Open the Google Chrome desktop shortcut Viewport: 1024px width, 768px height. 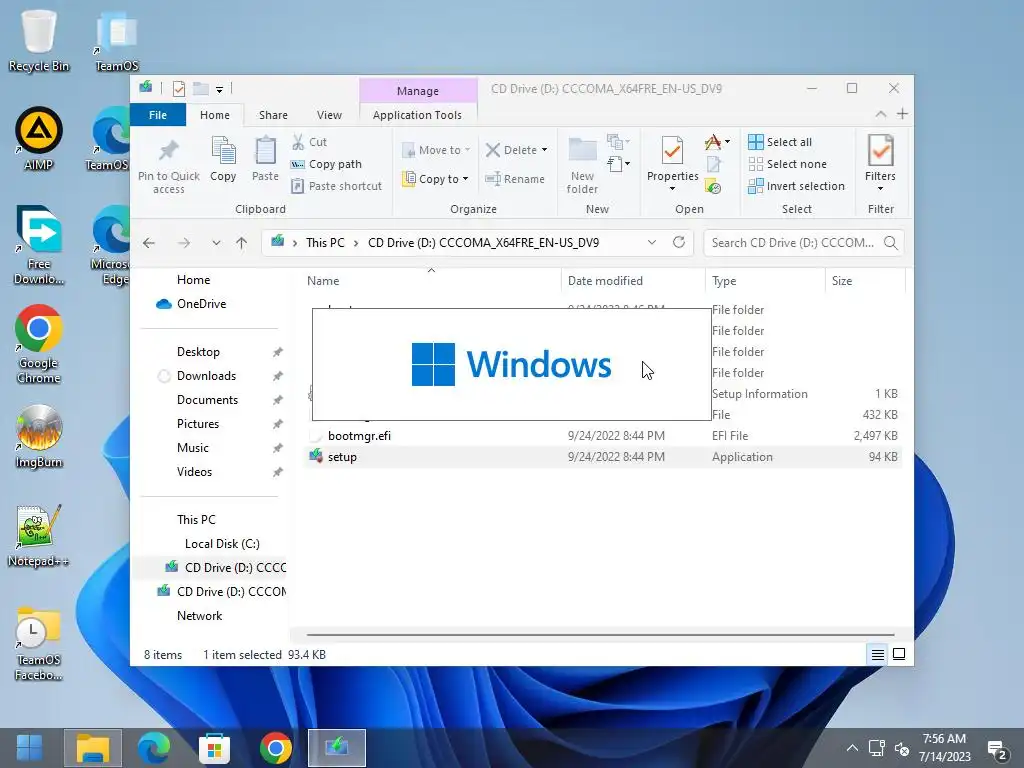point(39,344)
